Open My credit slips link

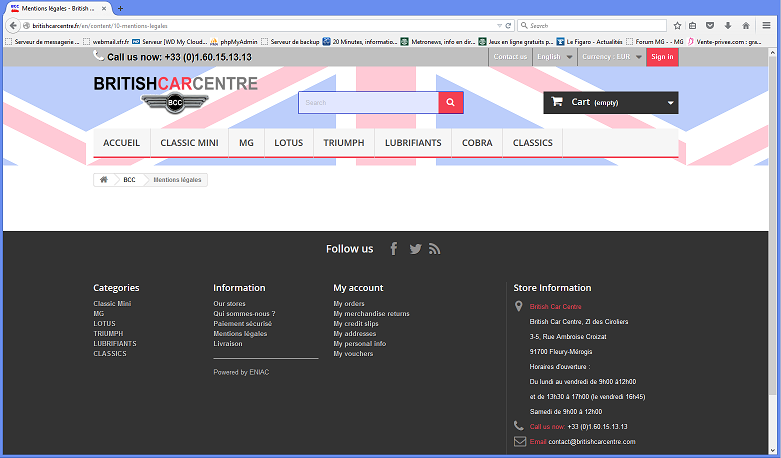tap(356, 324)
